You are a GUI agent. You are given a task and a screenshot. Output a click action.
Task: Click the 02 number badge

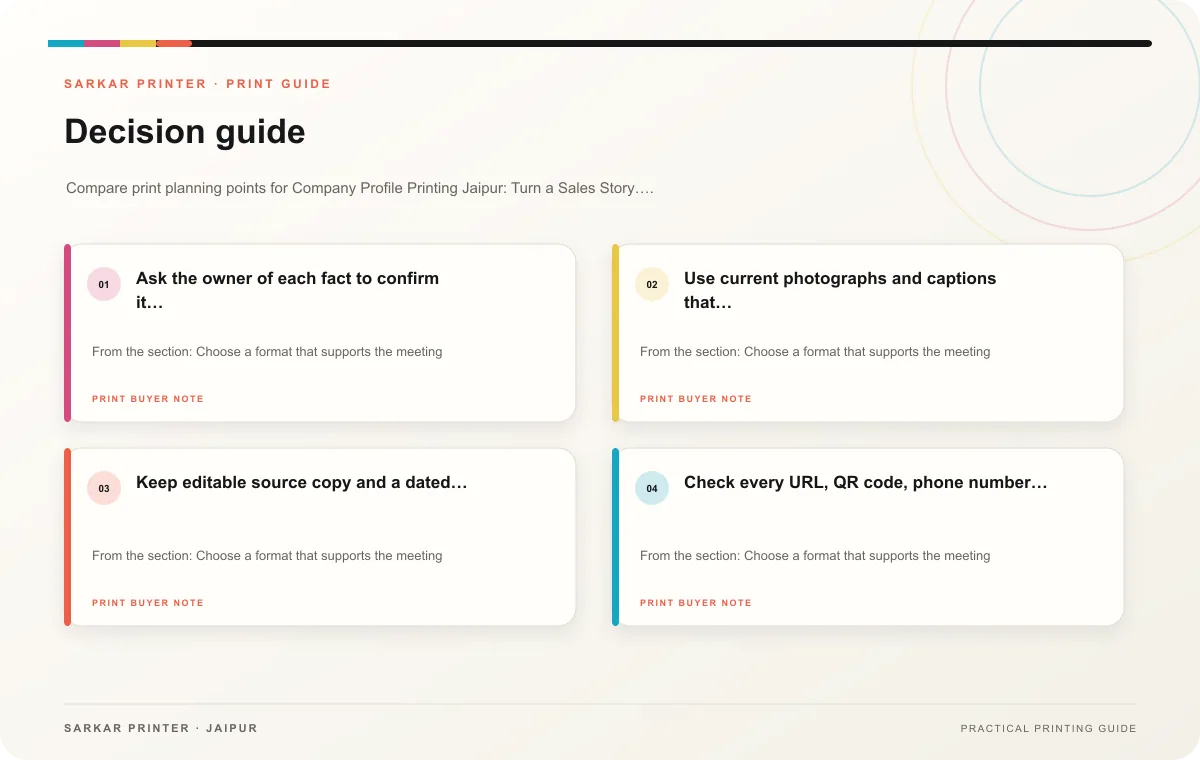(x=652, y=285)
